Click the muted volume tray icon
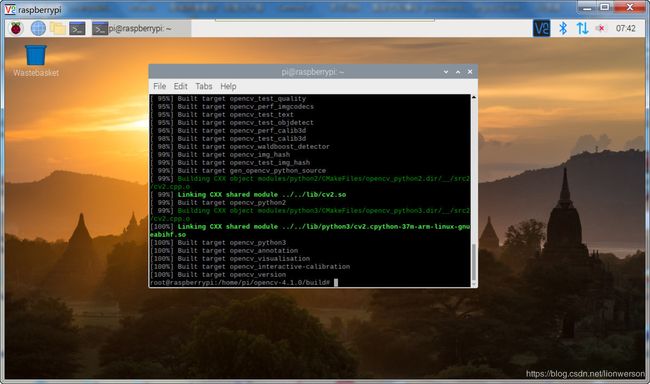650x384 pixels. point(600,28)
